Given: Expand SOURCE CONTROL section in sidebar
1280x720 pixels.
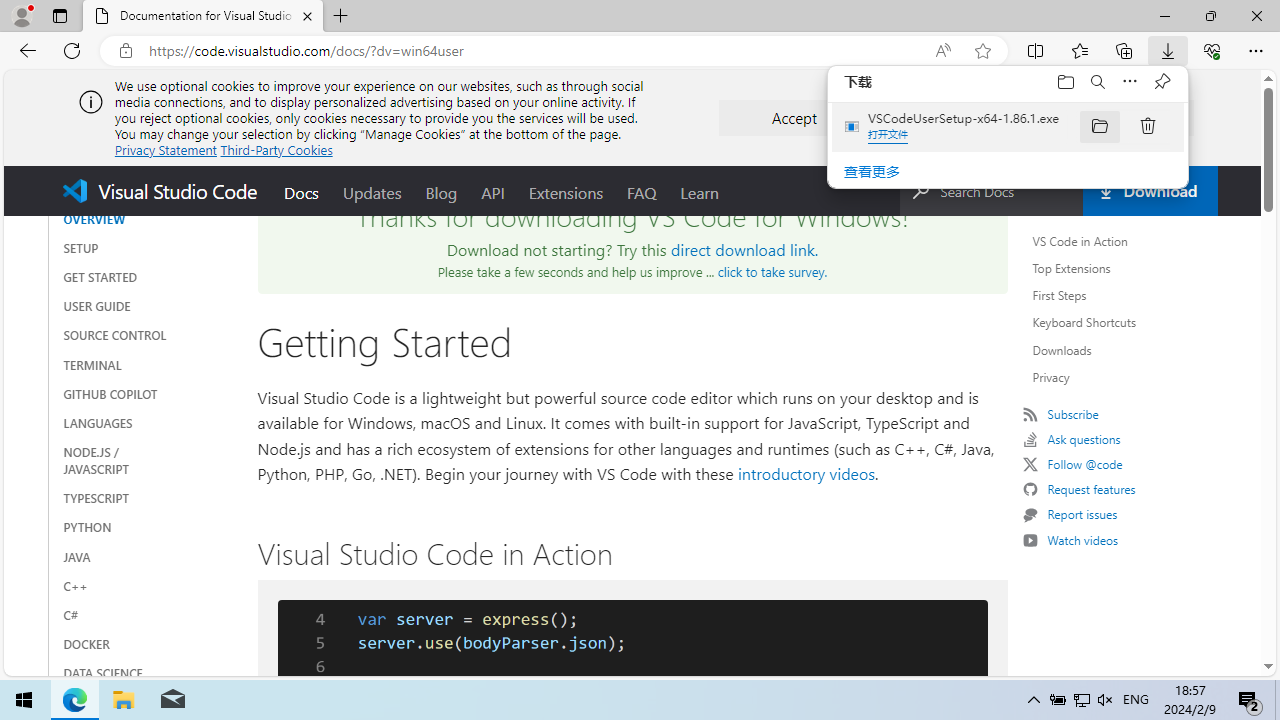Looking at the screenshot, I should click(x=115, y=335).
